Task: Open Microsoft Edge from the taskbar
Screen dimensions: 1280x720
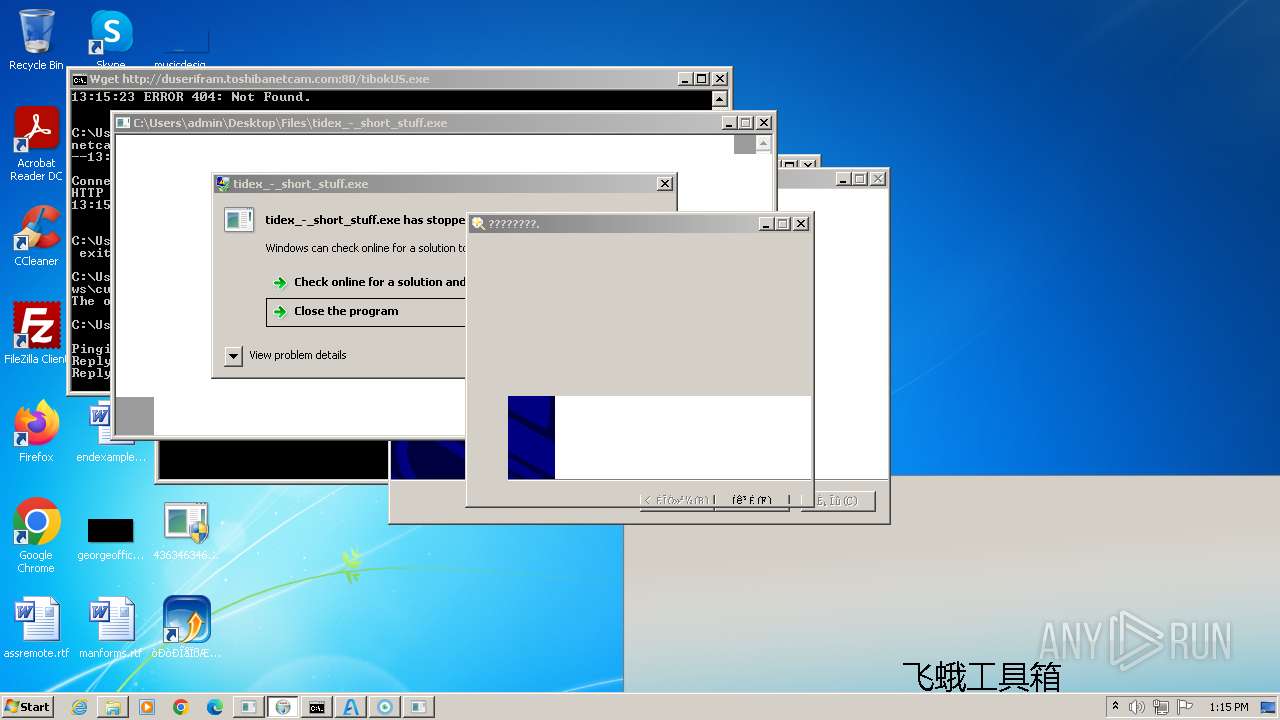Action: tap(215, 707)
